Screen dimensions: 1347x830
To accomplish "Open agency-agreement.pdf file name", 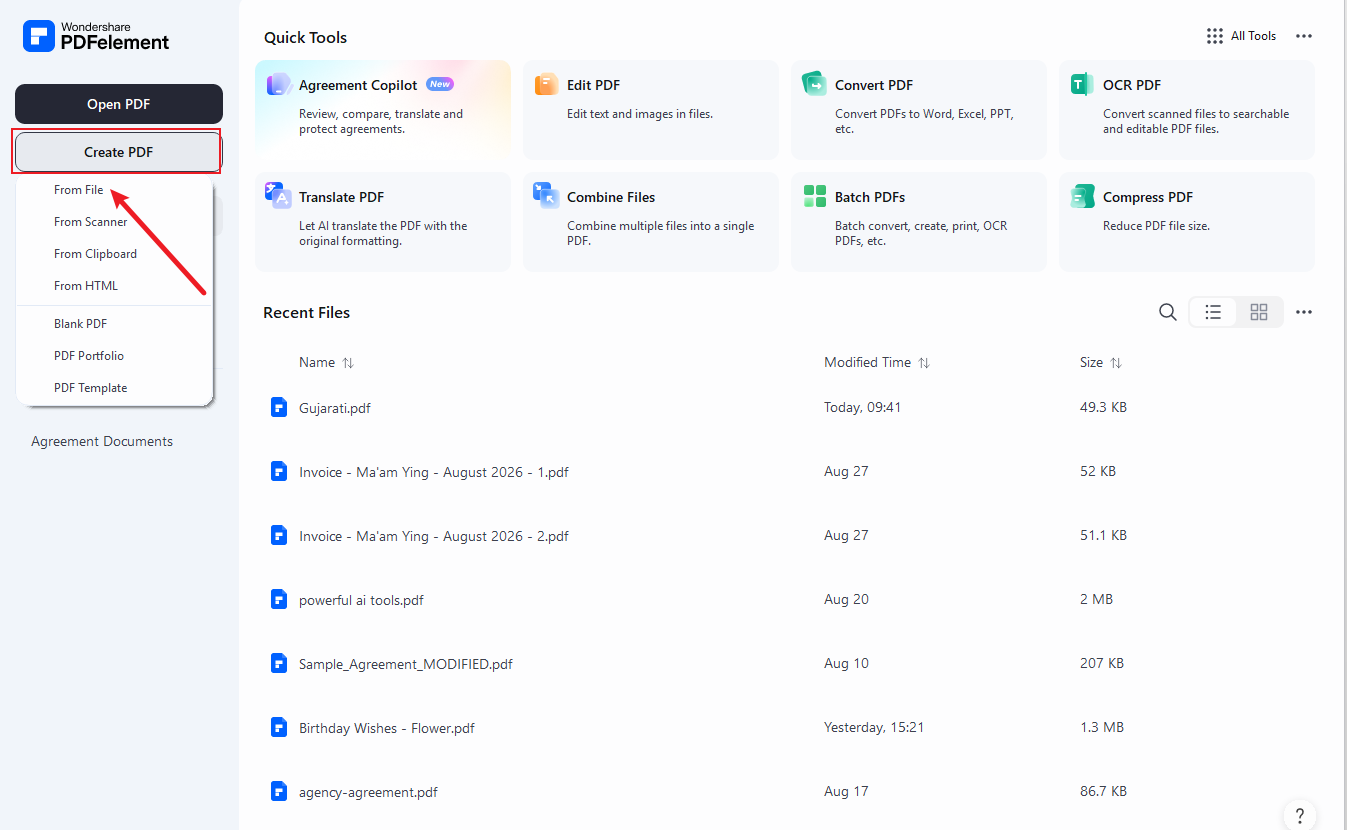I will [368, 792].
